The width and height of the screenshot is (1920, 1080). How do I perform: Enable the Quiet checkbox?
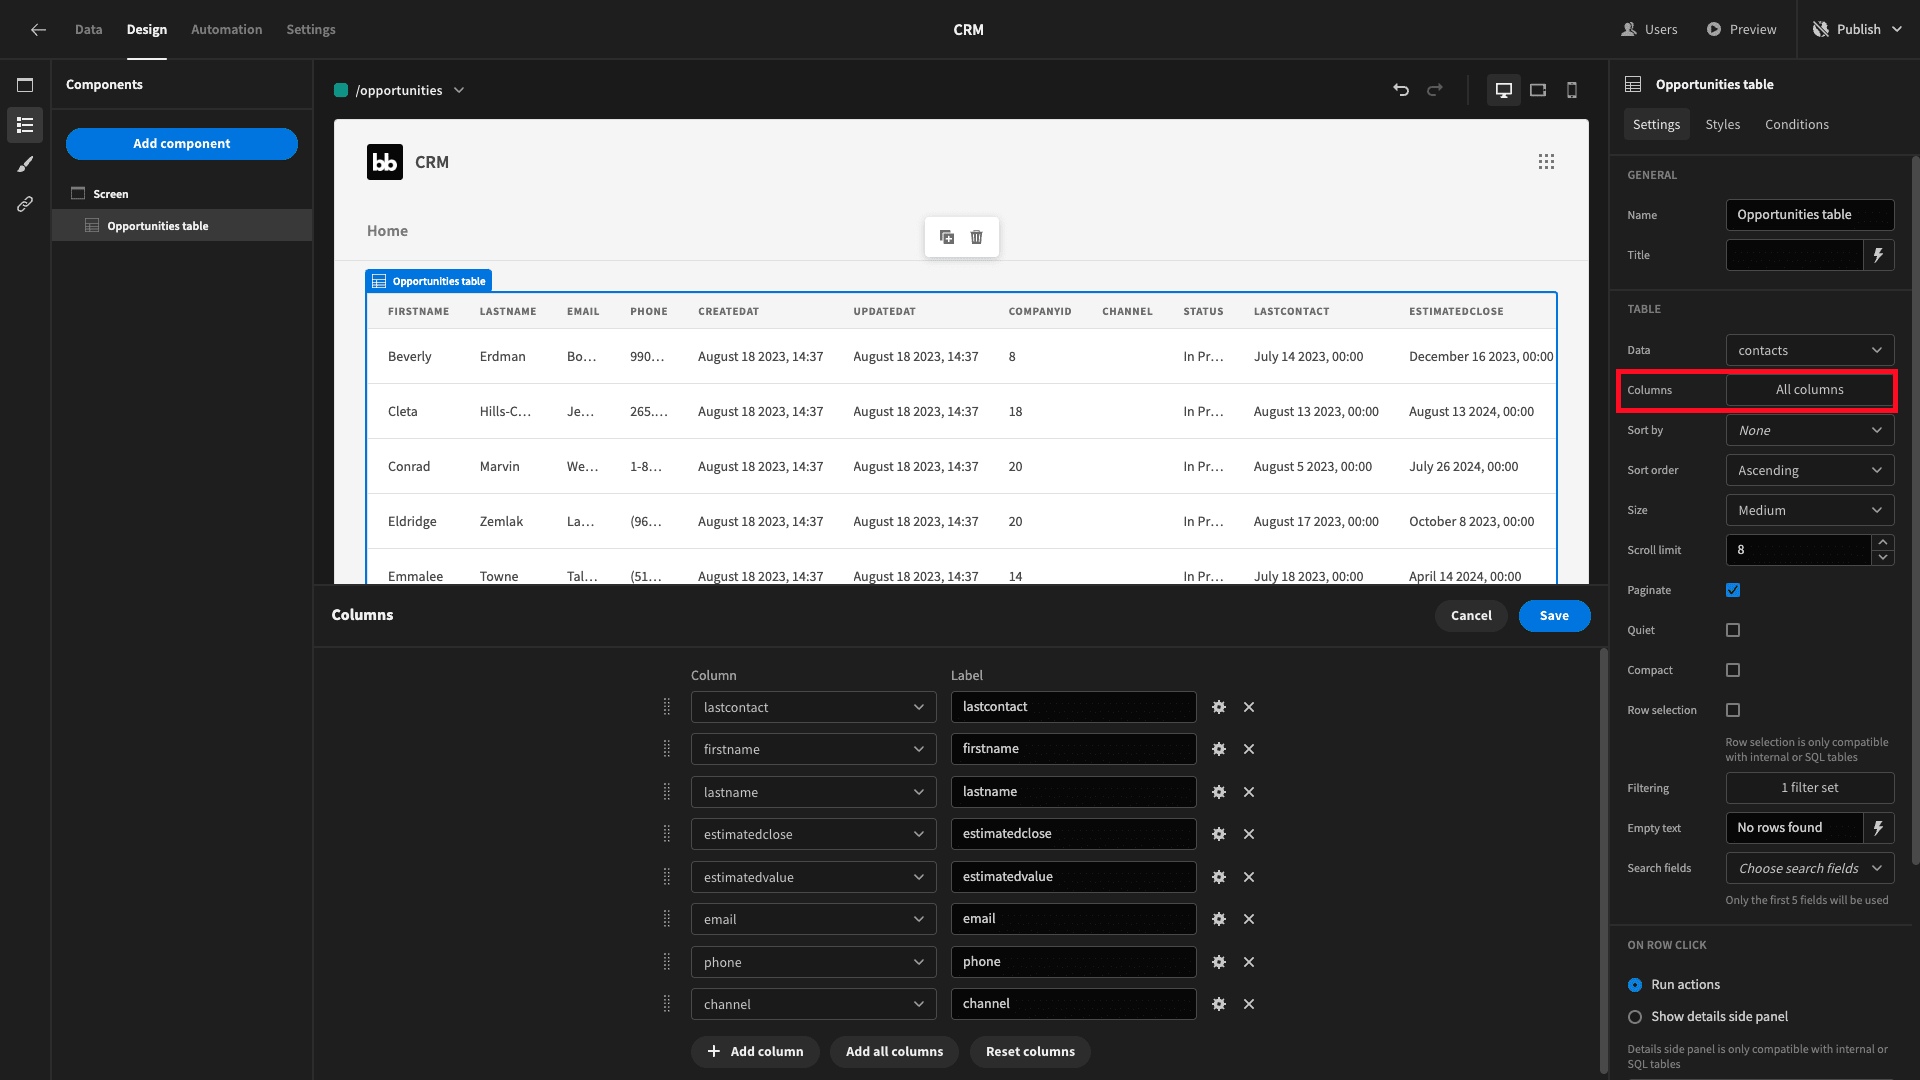1733,630
